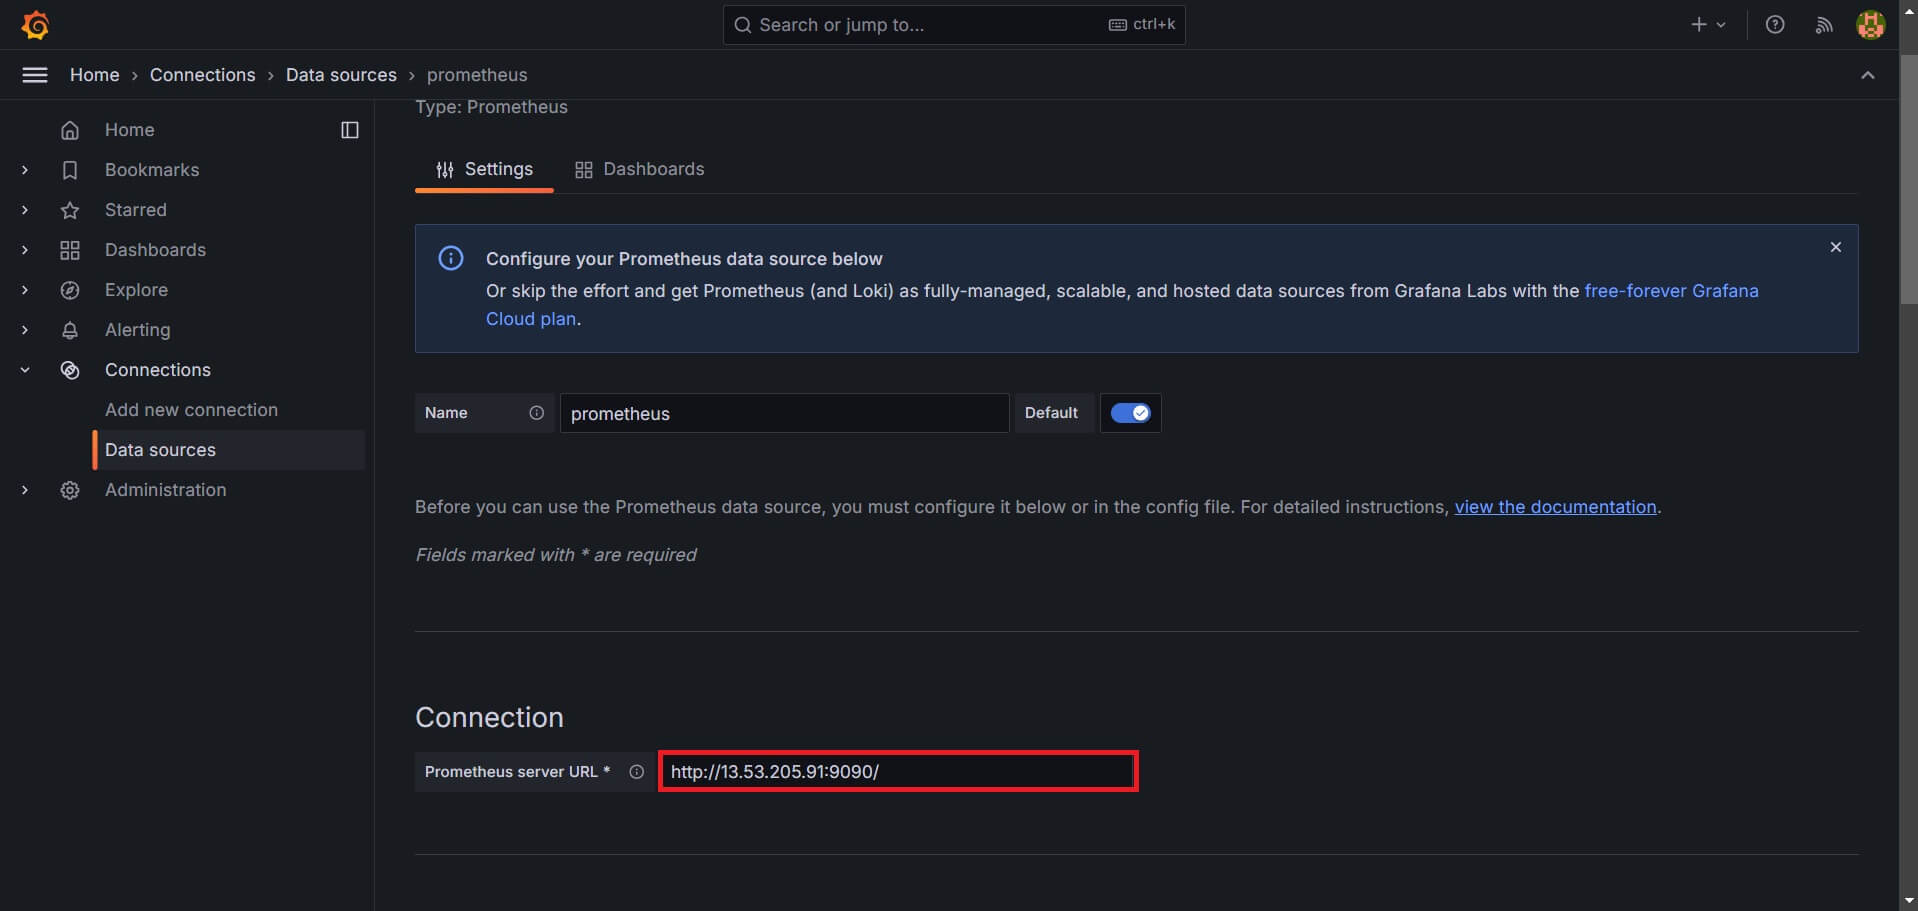Image resolution: width=1918 pixels, height=911 pixels.
Task: Expand the Bookmarks sidebar section
Action: [25, 170]
